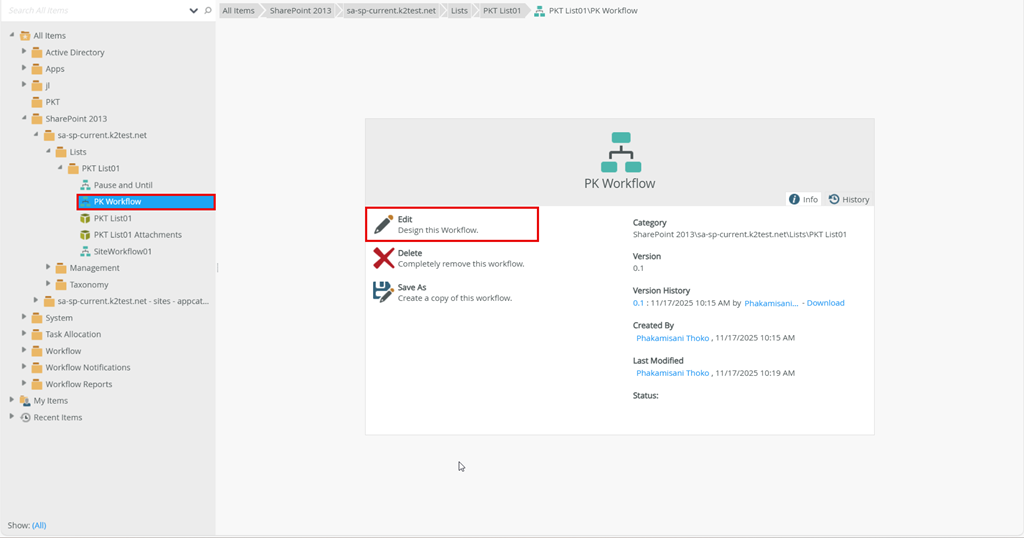Select sa-sp-current.k2test.net - sites - appcat... item

point(133,301)
